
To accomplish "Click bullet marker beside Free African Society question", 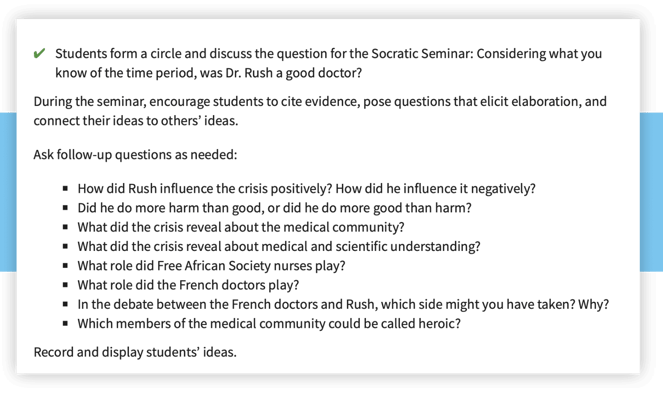I will 65,266.
